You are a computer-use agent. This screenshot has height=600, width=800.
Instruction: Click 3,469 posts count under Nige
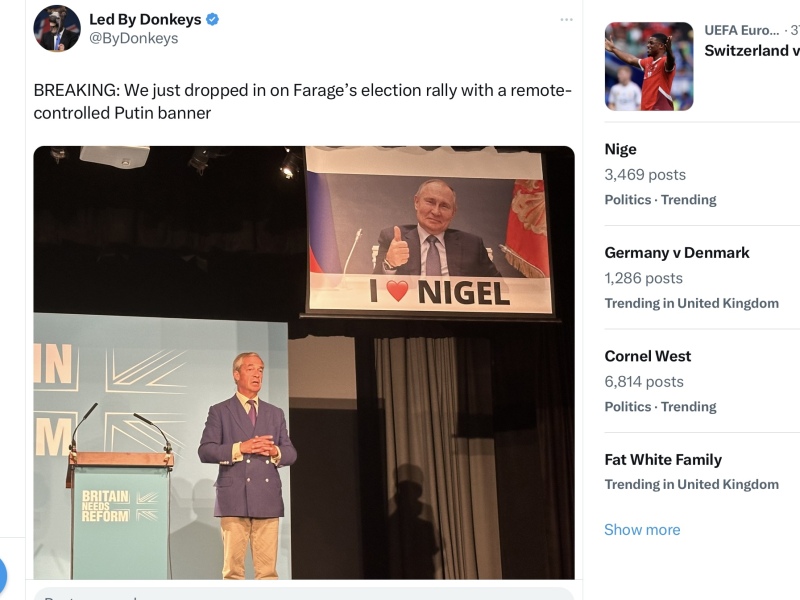coord(645,174)
